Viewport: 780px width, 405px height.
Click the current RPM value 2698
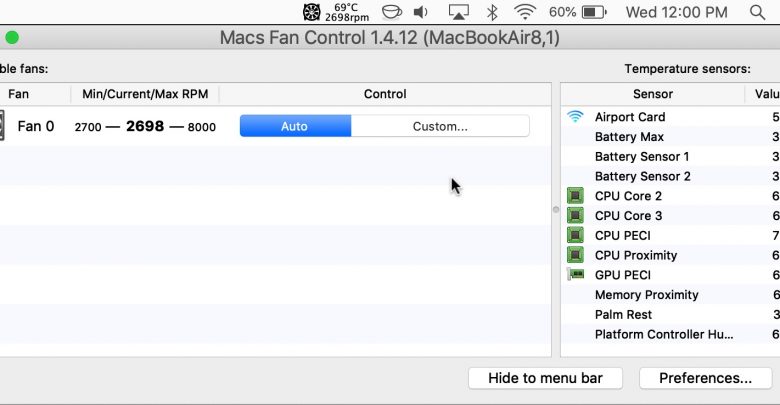(145, 126)
